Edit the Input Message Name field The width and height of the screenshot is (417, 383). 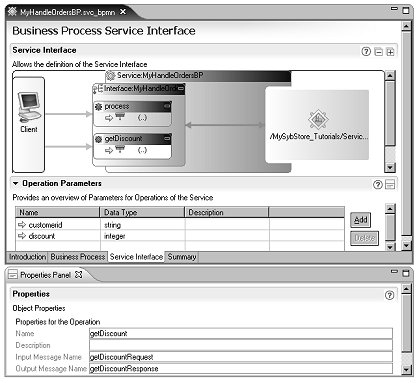(241, 357)
